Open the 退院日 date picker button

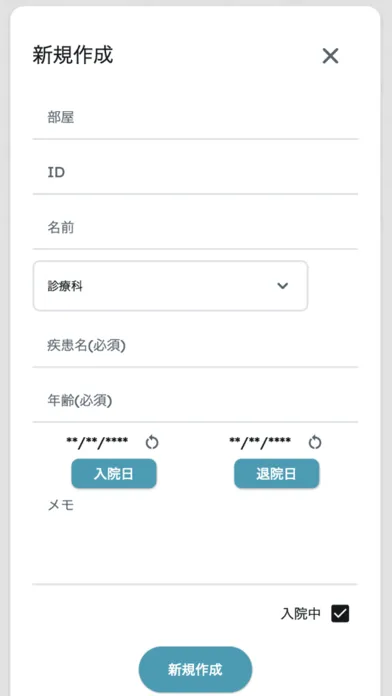click(x=277, y=474)
